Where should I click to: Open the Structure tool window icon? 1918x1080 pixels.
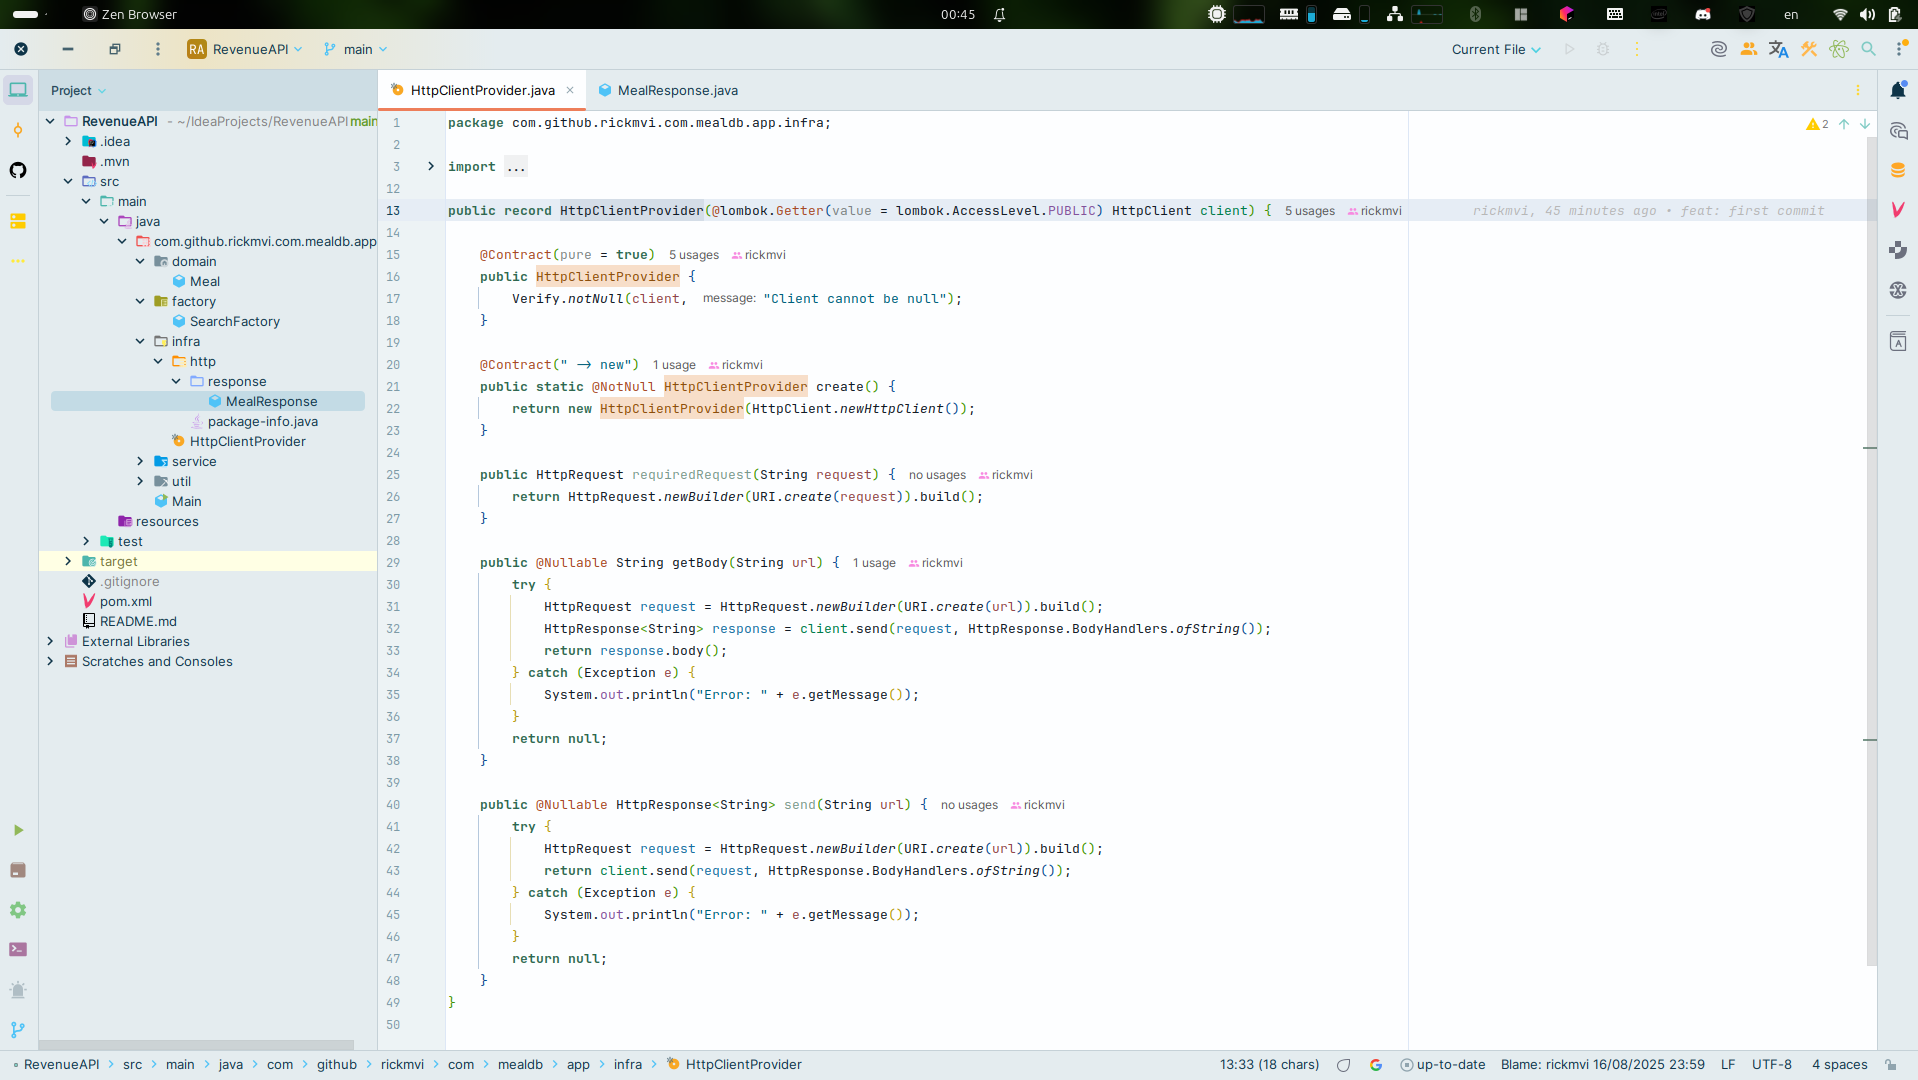pyautogui.click(x=18, y=221)
